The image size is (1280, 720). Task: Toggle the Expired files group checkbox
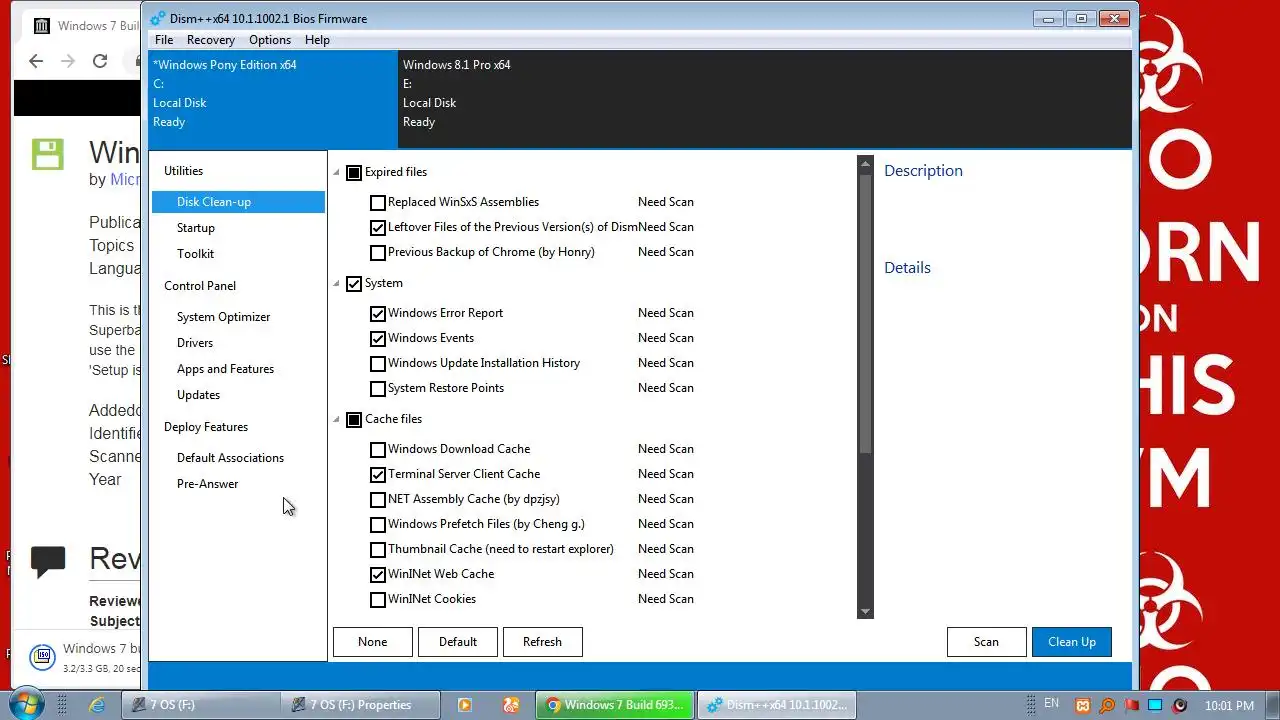(354, 172)
